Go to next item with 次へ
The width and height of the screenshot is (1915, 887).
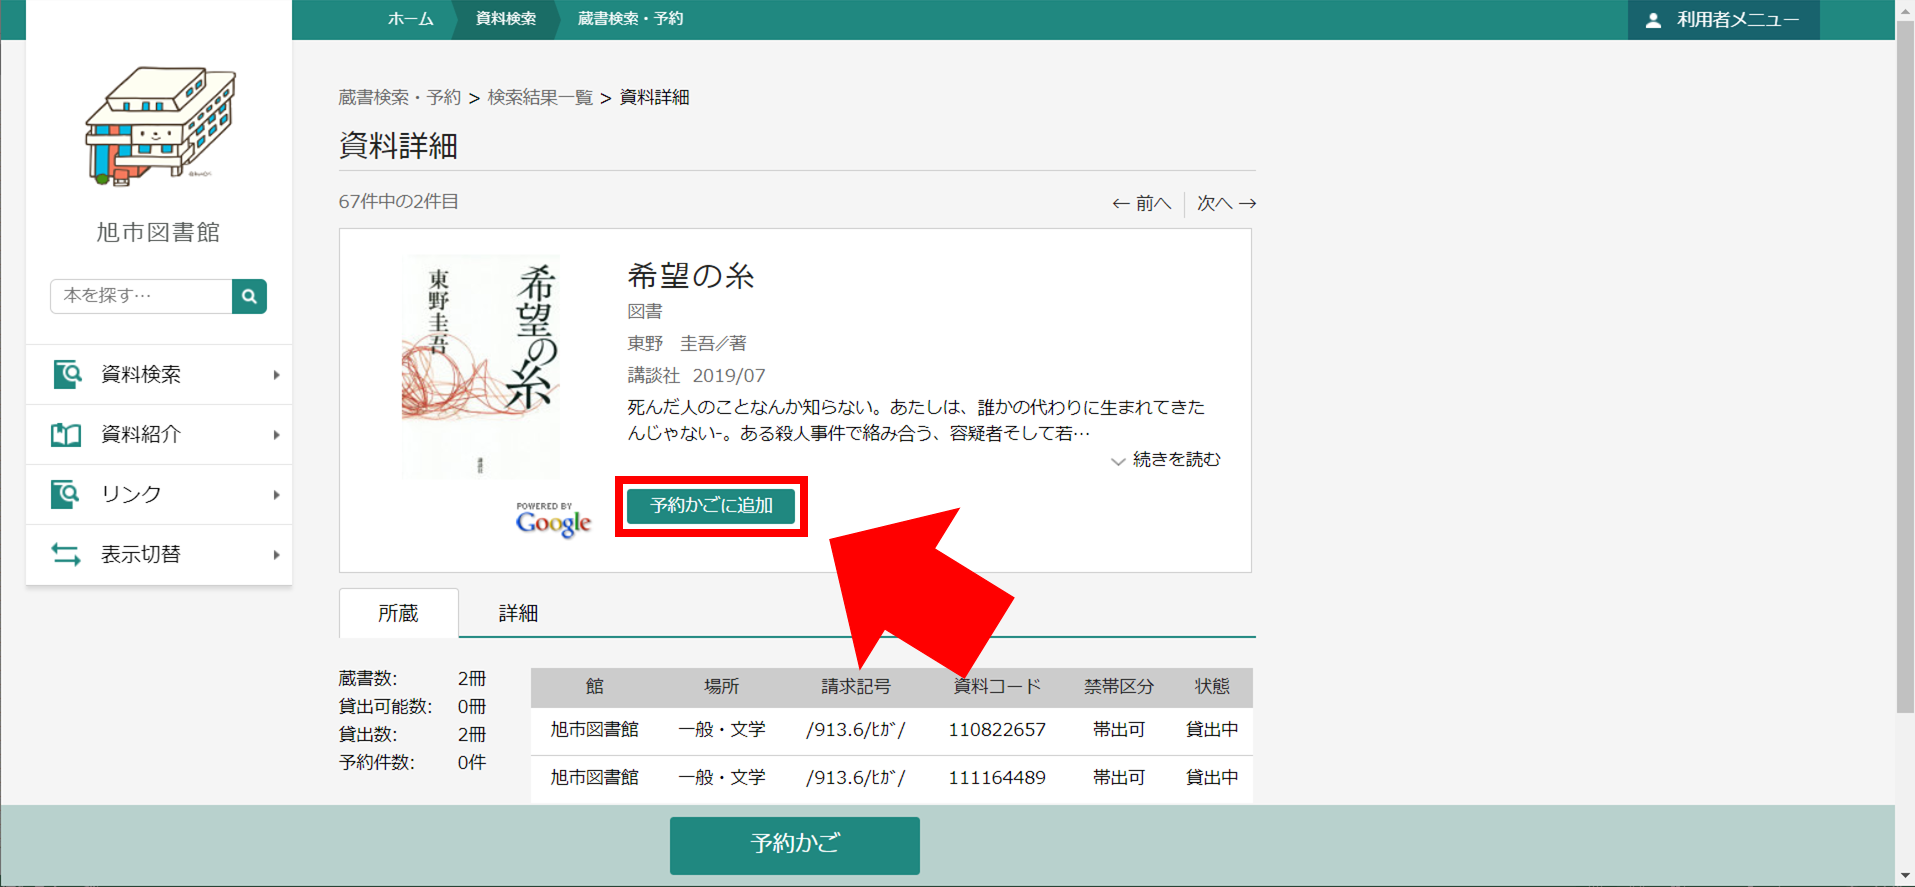click(x=1226, y=204)
